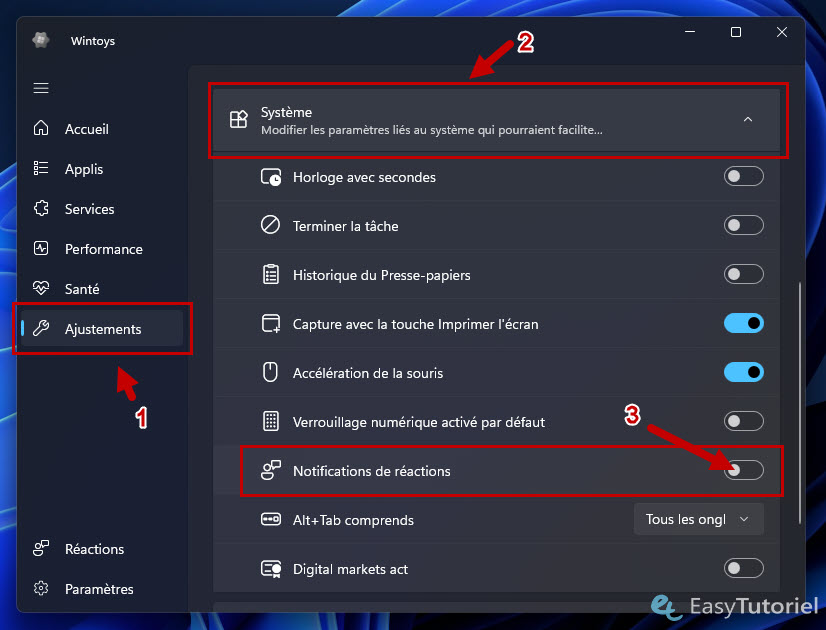The image size is (826, 630).
Task: Click the Performance sidebar icon
Action: coord(41,248)
